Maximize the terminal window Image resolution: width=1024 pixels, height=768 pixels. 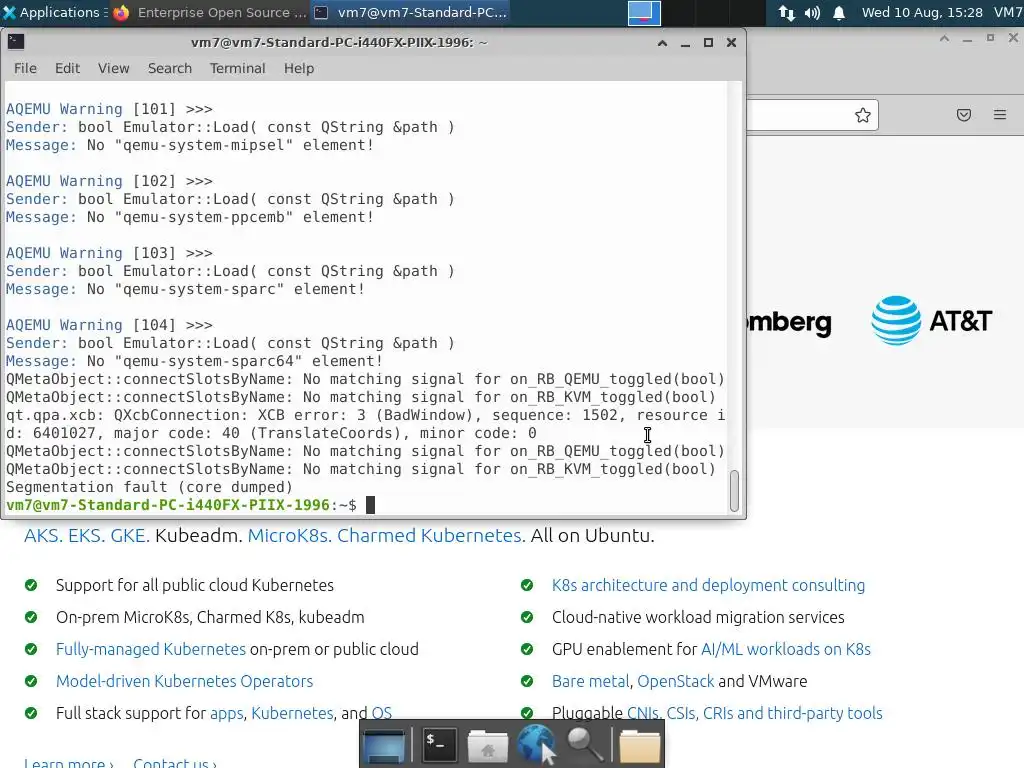[x=708, y=42]
